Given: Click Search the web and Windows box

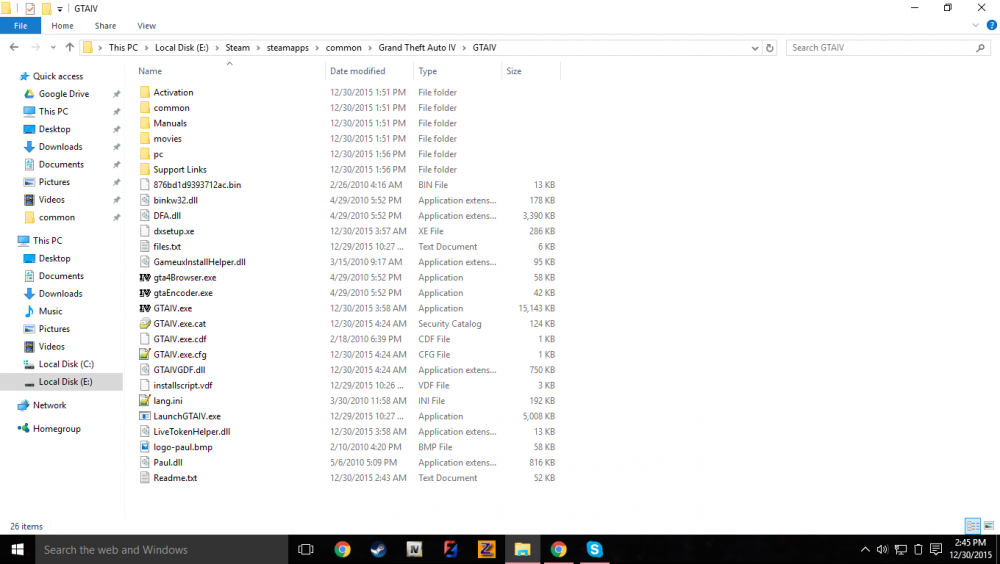Looking at the screenshot, I should (x=161, y=549).
